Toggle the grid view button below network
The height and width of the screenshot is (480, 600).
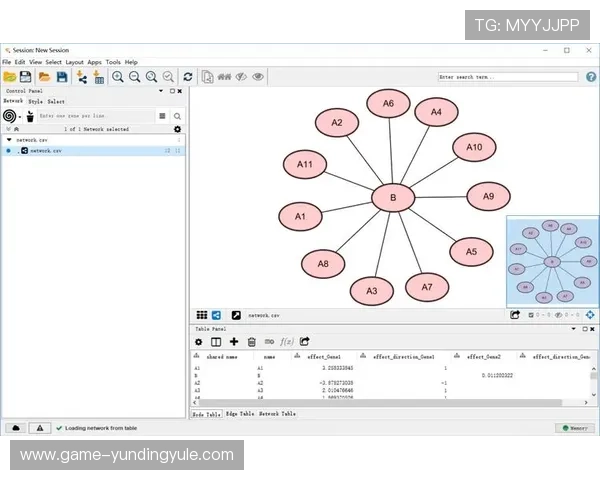pos(201,315)
